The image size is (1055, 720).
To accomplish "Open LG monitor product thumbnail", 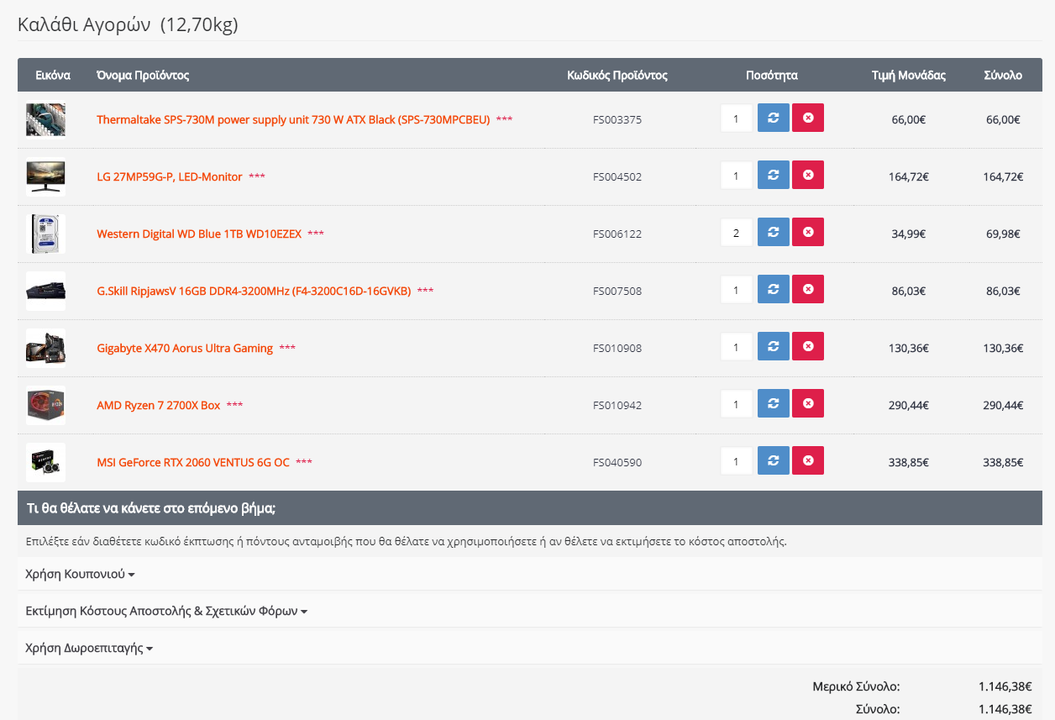I will click(46, 176).
